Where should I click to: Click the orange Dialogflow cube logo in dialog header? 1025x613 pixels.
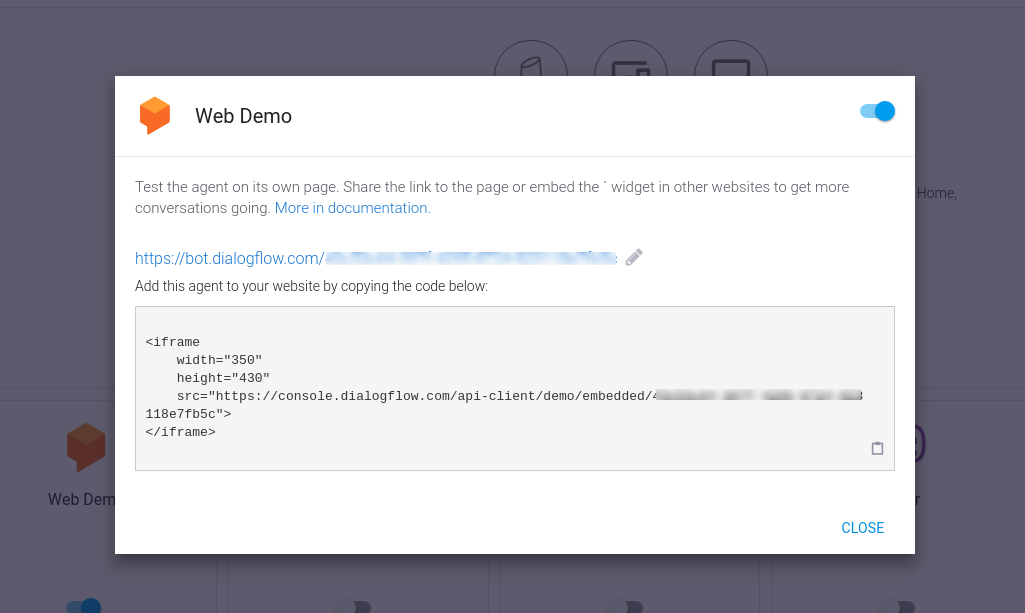(154, 116)
